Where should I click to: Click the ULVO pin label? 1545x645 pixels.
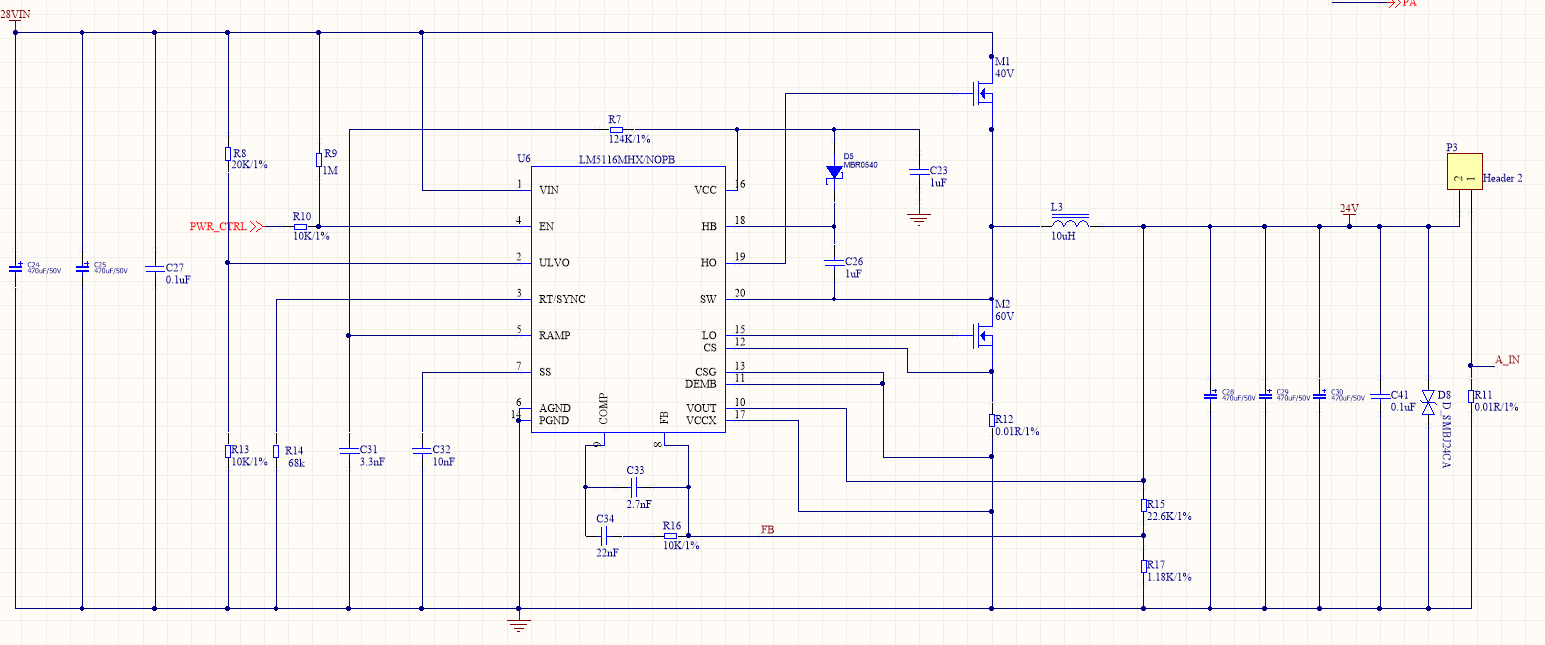pyautogui.click(x=555, y=263)
